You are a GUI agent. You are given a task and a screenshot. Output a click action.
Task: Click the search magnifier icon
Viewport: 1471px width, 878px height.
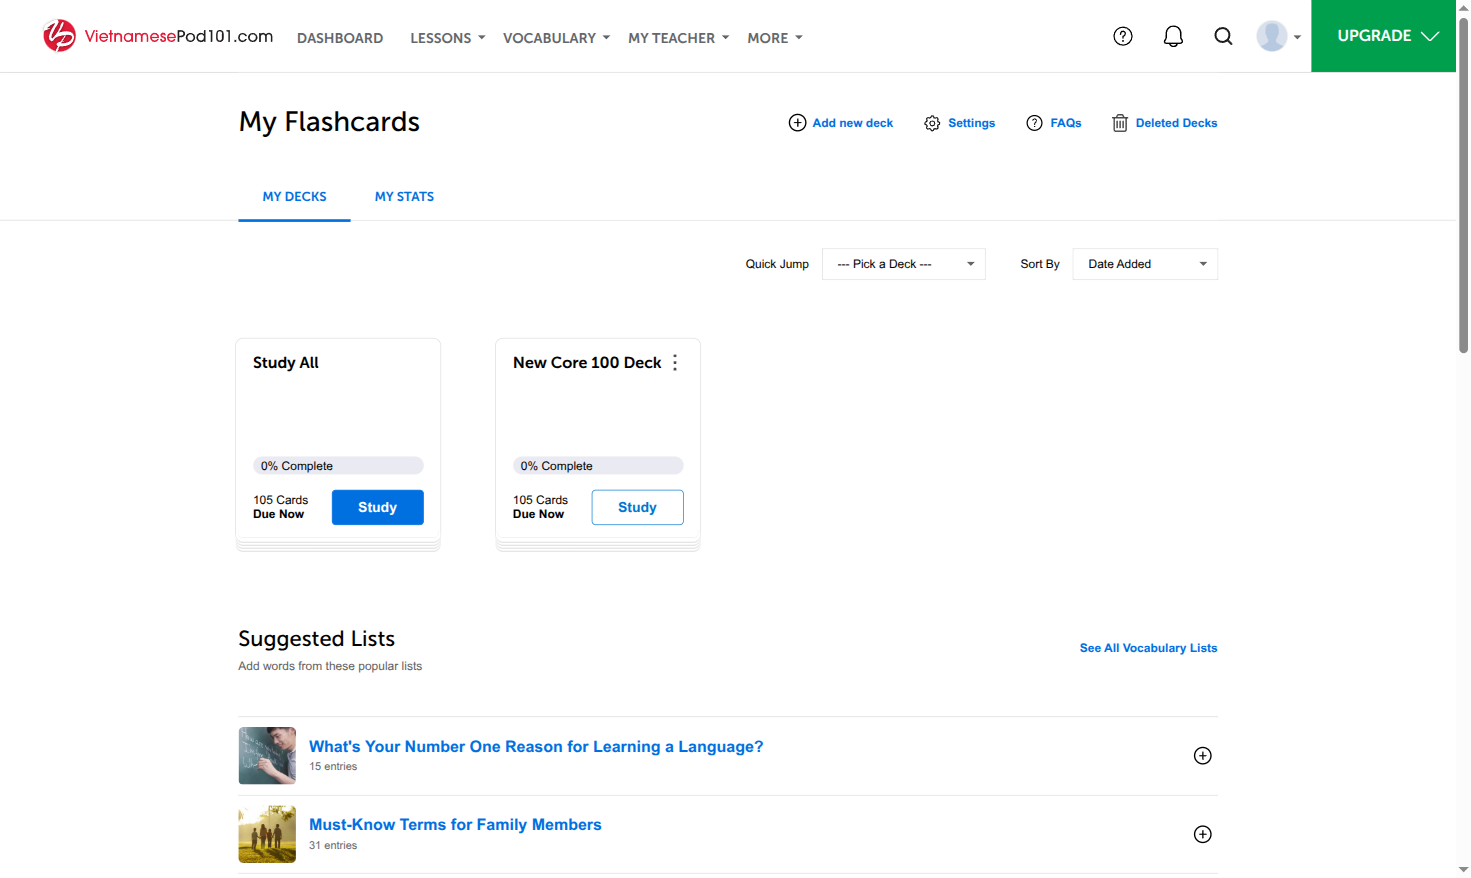(x=1223, y=36)
